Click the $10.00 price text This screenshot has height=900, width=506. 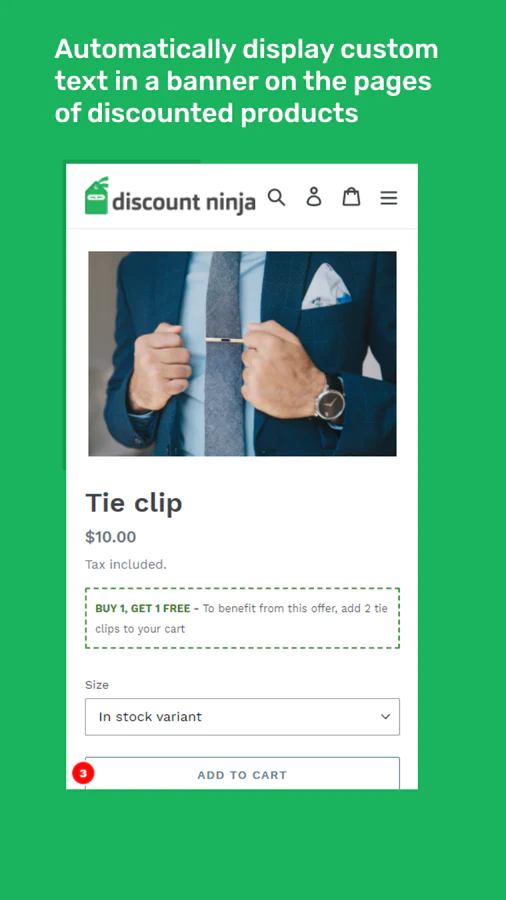coord(111,537)
